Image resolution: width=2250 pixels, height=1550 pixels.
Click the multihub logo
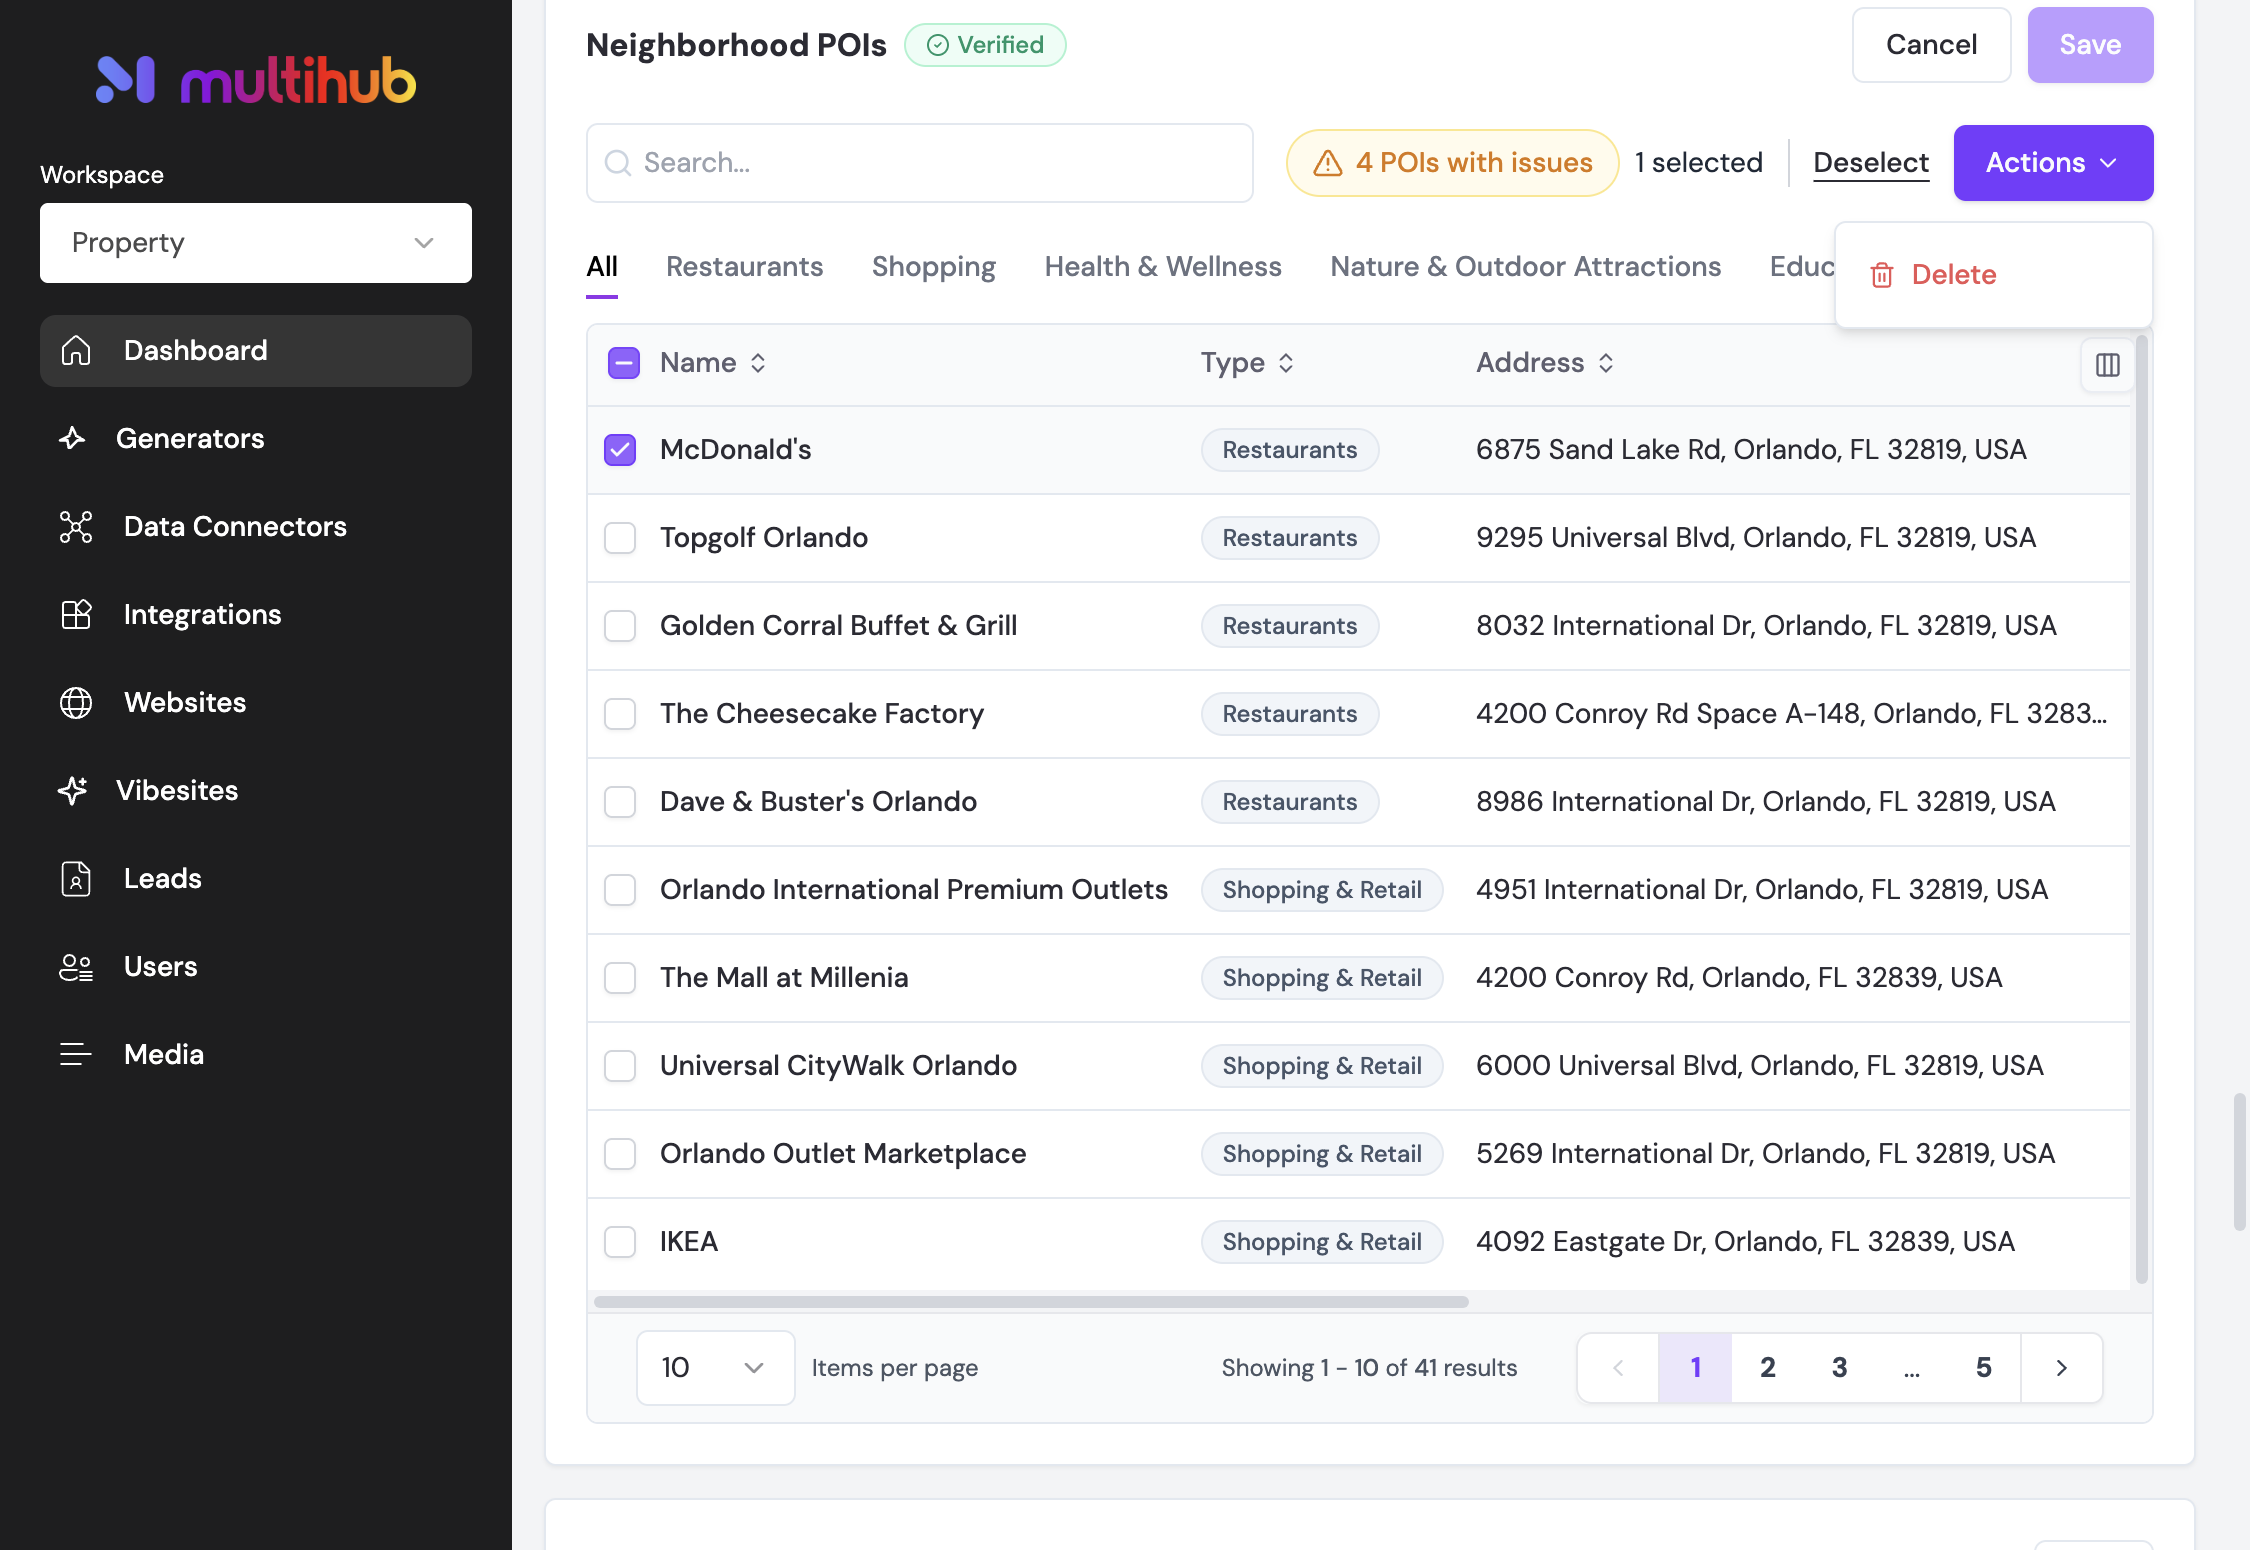(255, 79)
